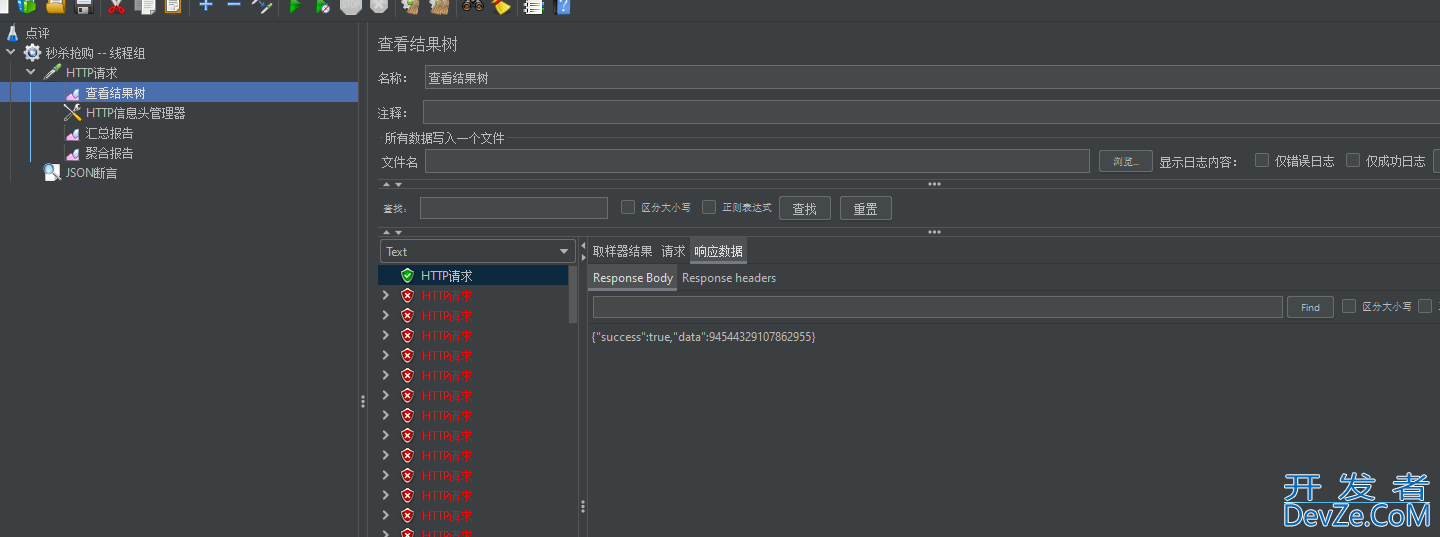Click the 查找 search text field
This screenshot has width=1440, height=537.
pos(514,208)
